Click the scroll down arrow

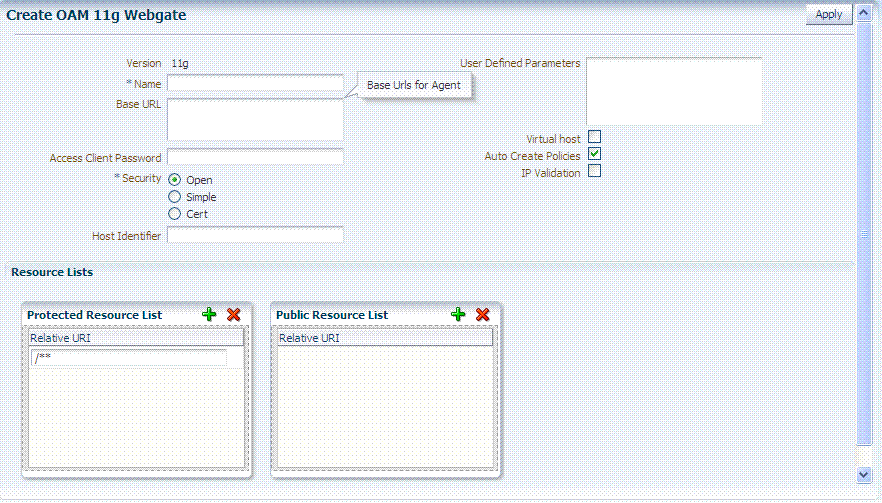pyautogui.click(x=864, y=475)
